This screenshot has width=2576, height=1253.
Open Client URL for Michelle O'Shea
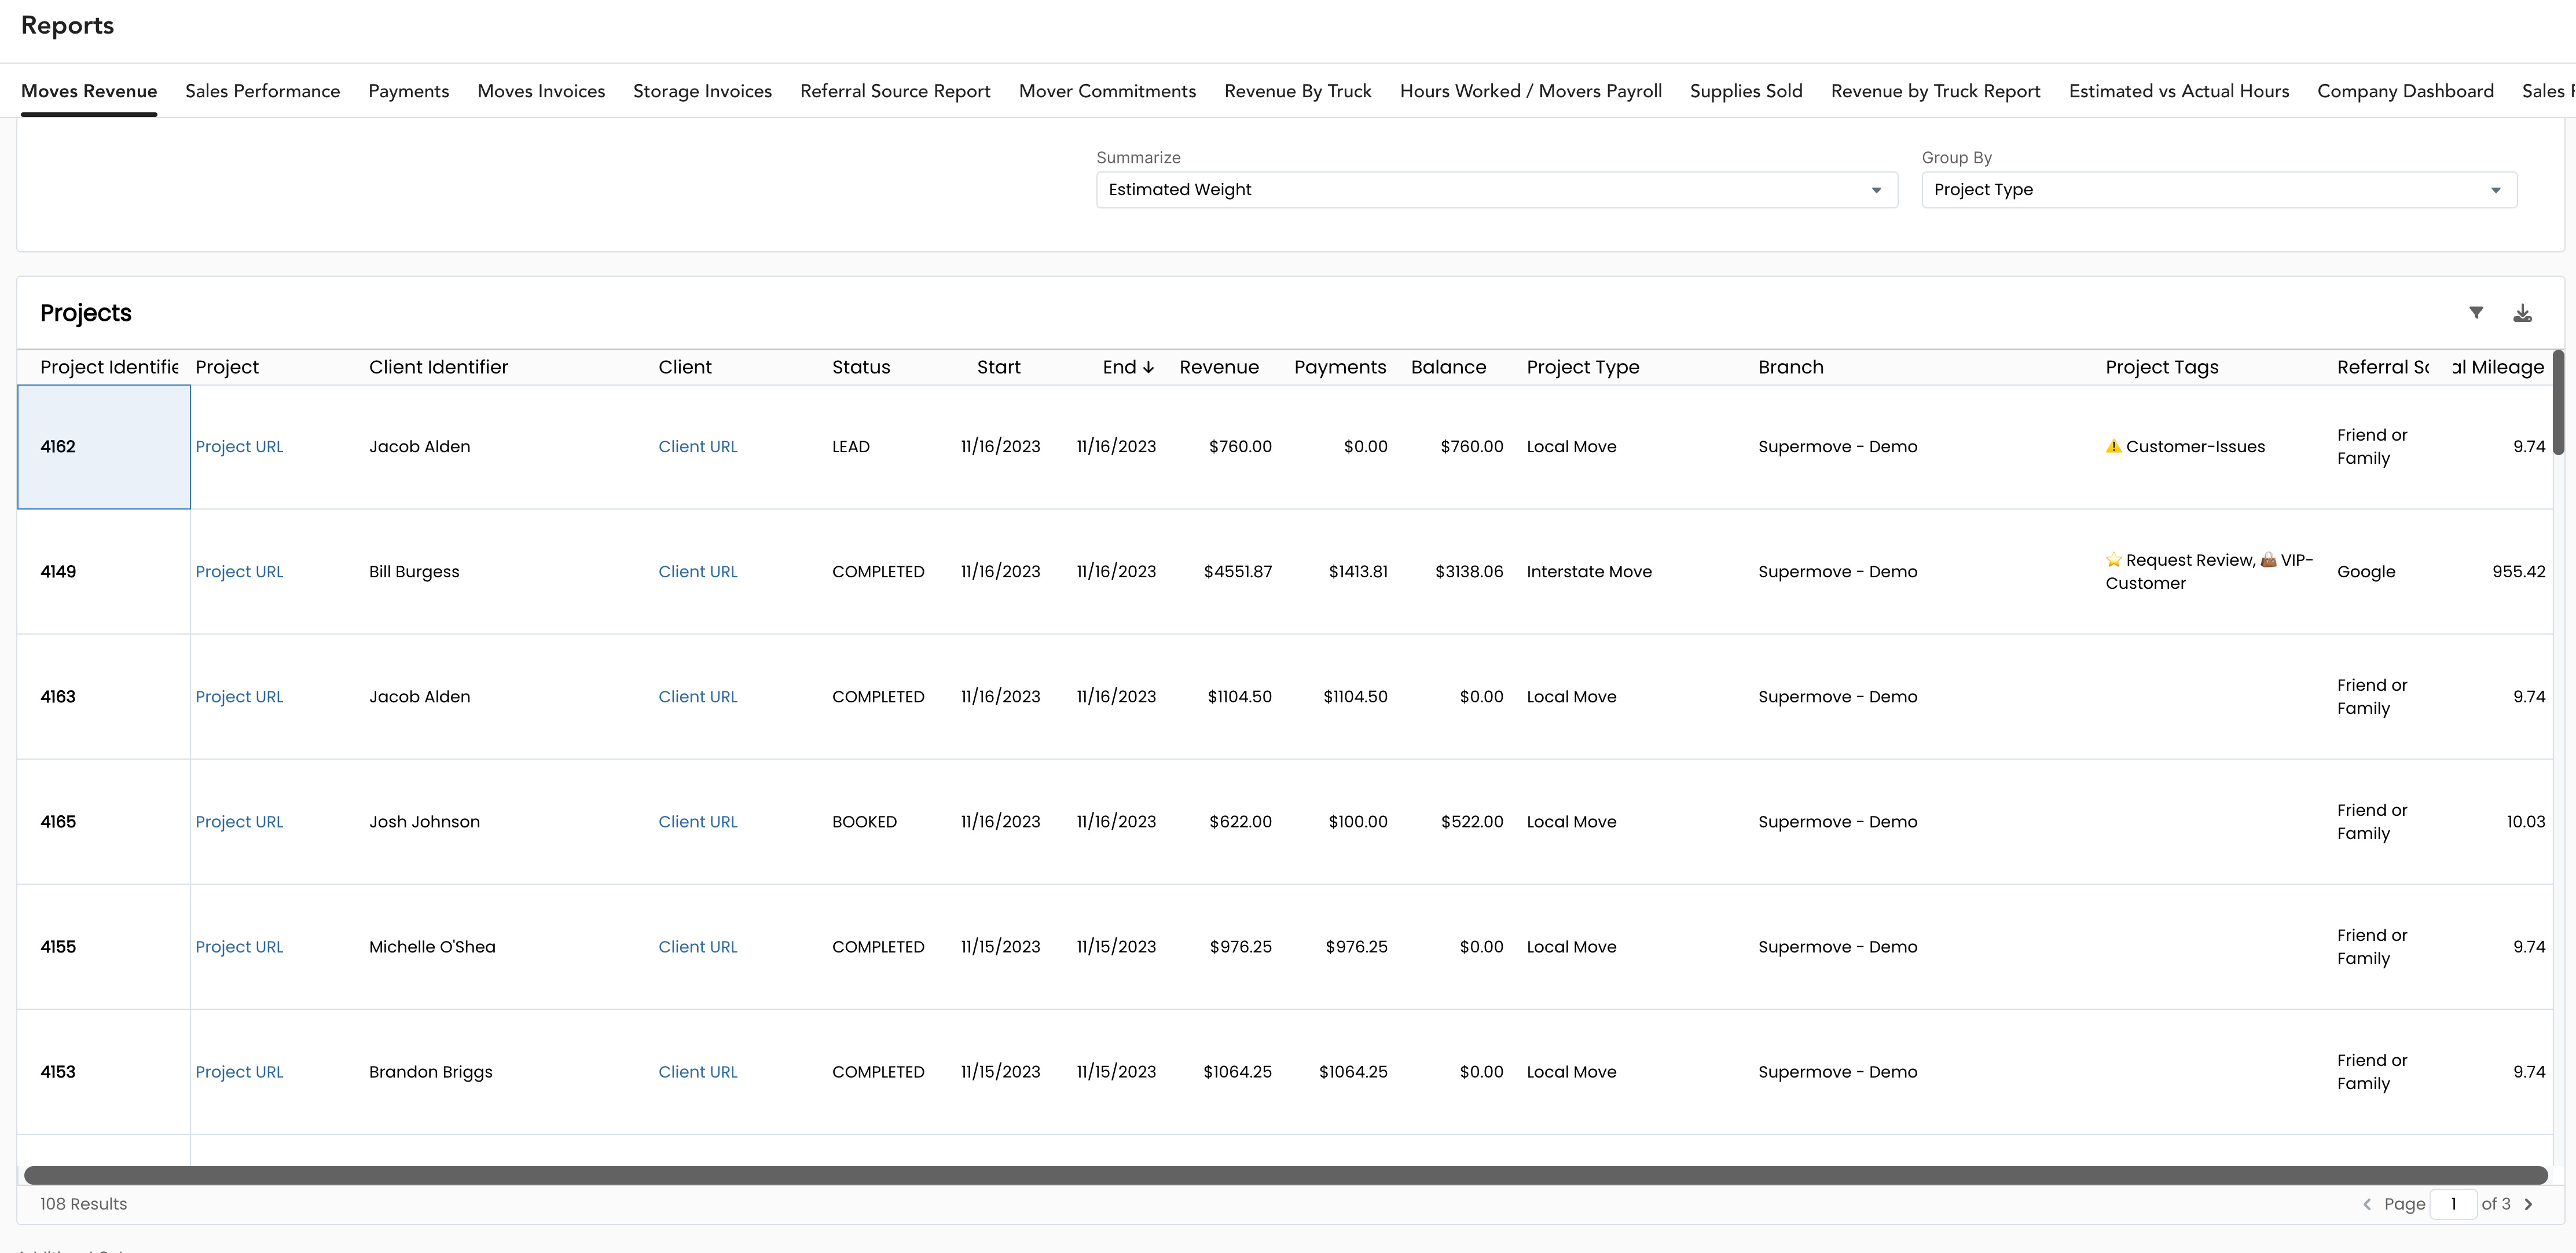pos(697,947)
